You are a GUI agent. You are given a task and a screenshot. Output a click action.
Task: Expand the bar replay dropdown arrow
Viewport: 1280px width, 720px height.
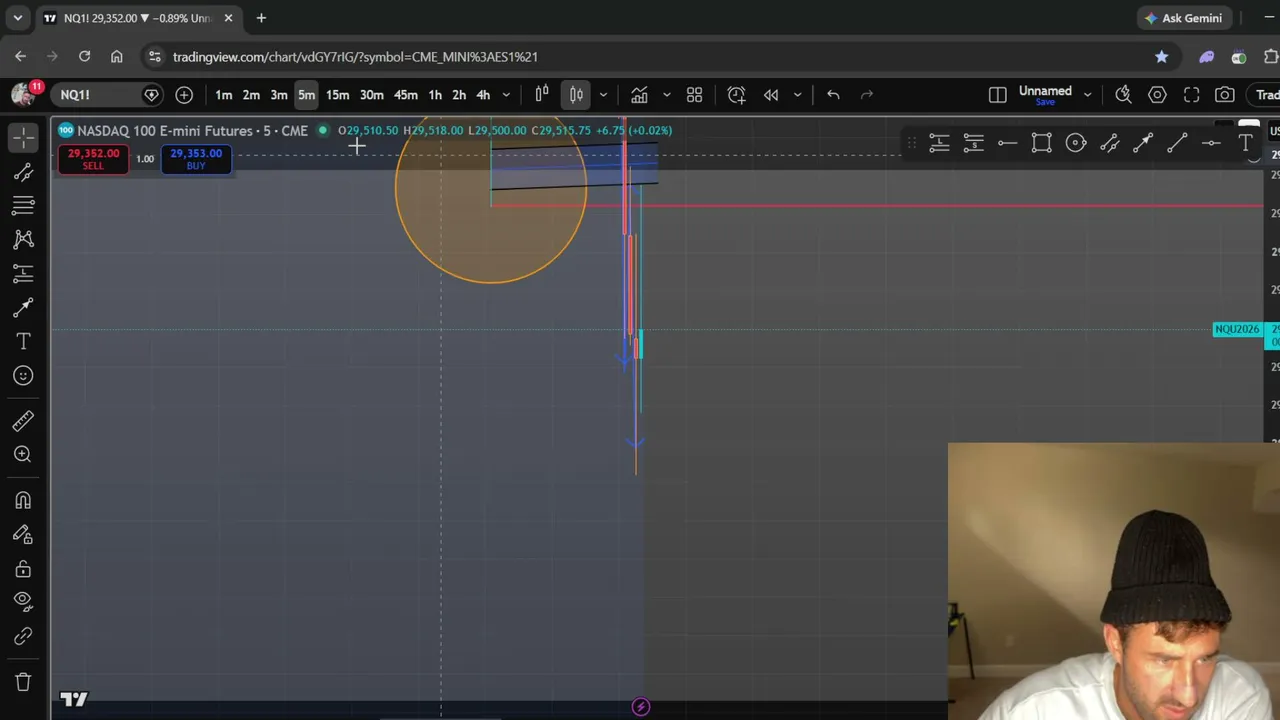[x=797, y=95]
